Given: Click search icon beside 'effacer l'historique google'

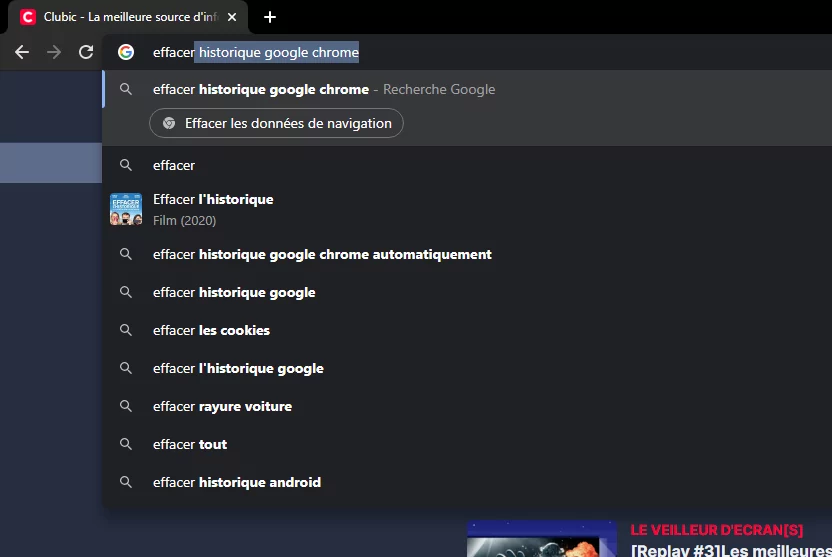Looking at the screenshot, I should pos(126,368).
